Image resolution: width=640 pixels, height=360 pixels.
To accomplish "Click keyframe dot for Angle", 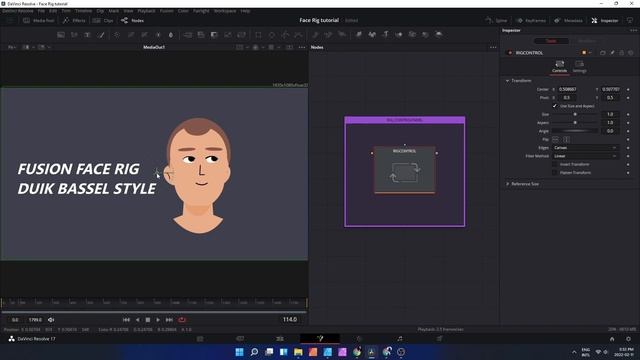I will (628, 131).
